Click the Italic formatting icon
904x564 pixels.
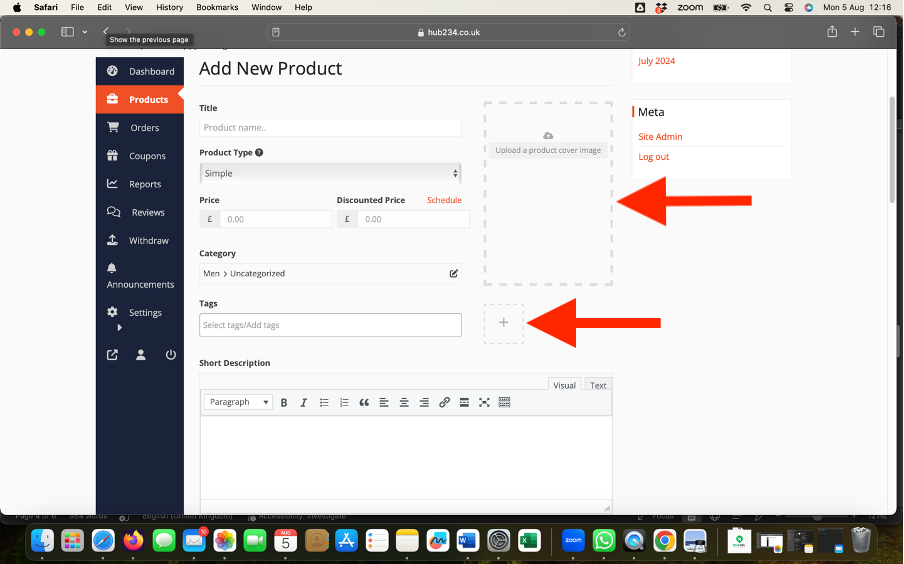(304, 402)
